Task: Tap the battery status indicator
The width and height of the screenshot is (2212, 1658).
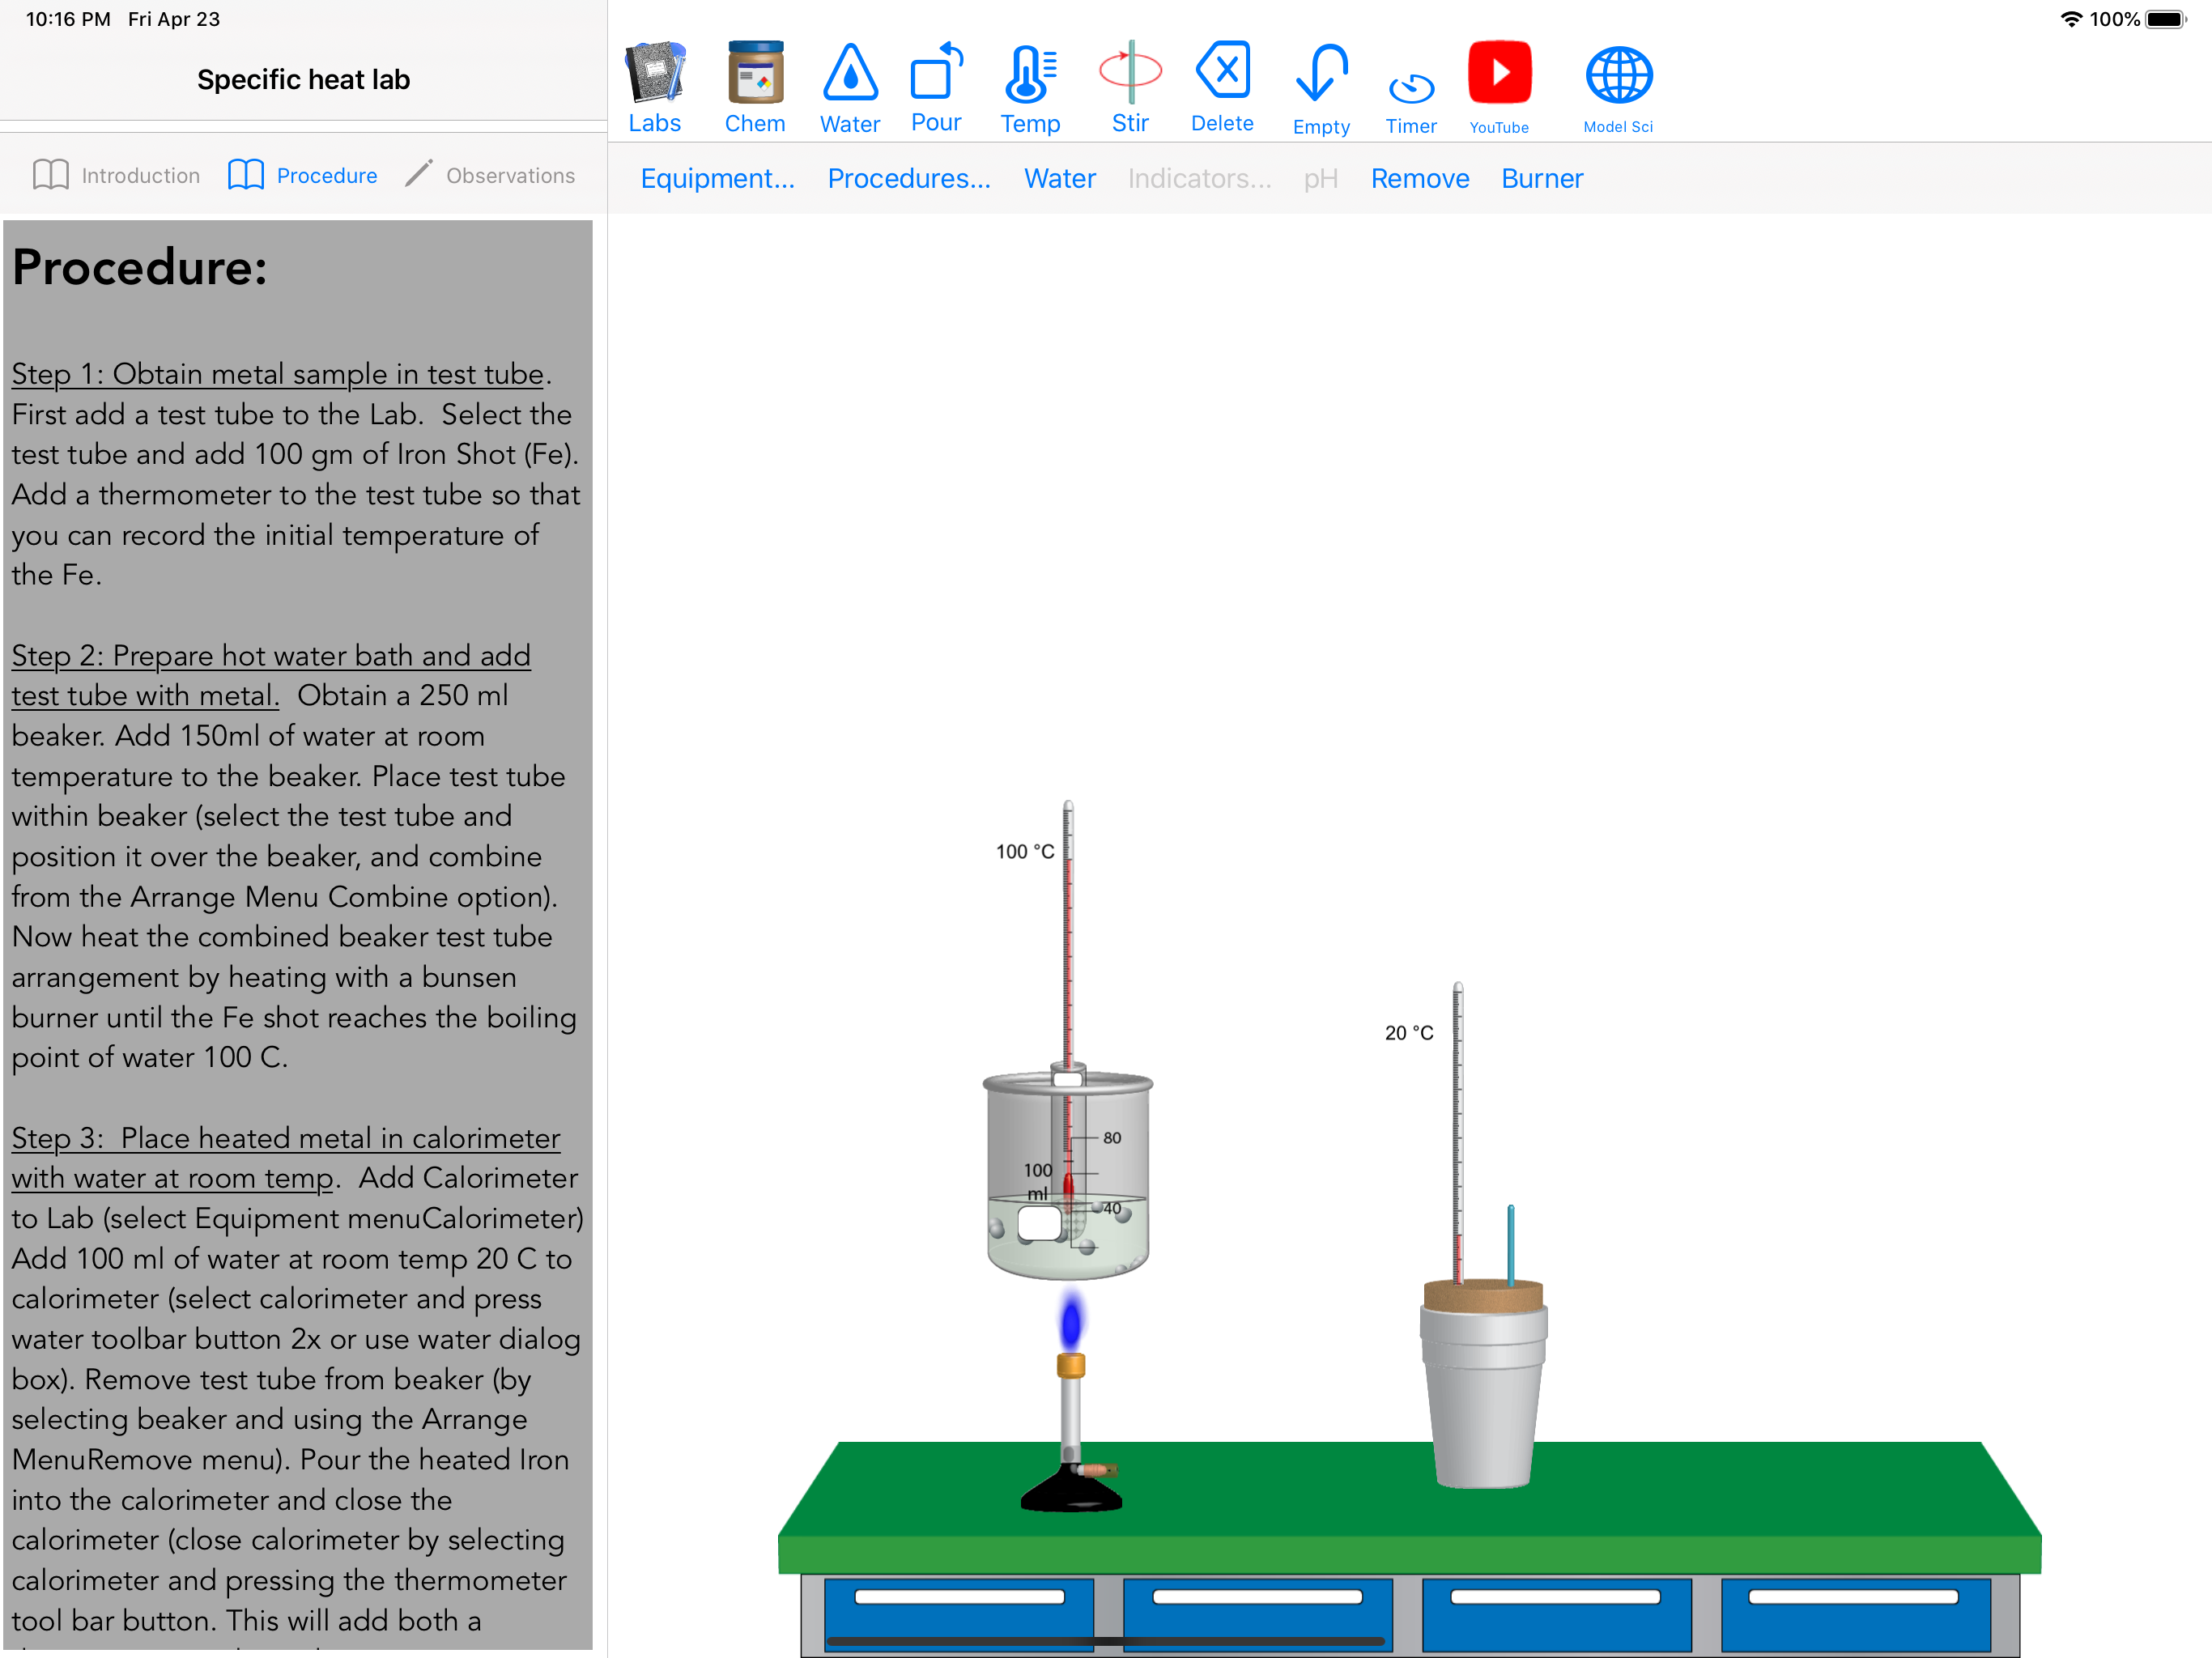Action: coord(2166,19)
